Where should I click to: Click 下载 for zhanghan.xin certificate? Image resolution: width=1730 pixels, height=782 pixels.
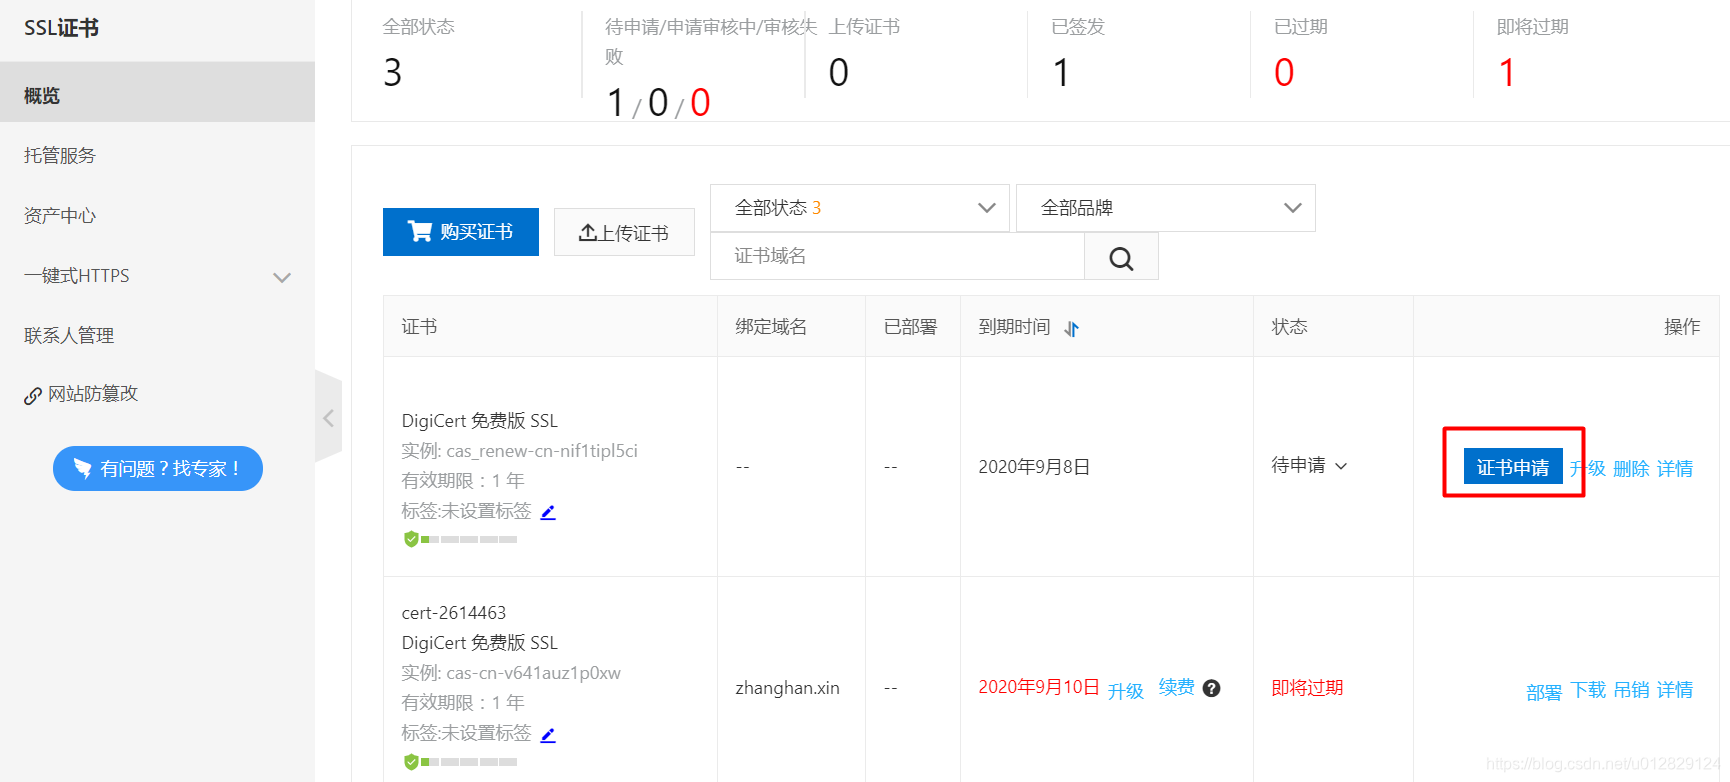[1588, 690]
